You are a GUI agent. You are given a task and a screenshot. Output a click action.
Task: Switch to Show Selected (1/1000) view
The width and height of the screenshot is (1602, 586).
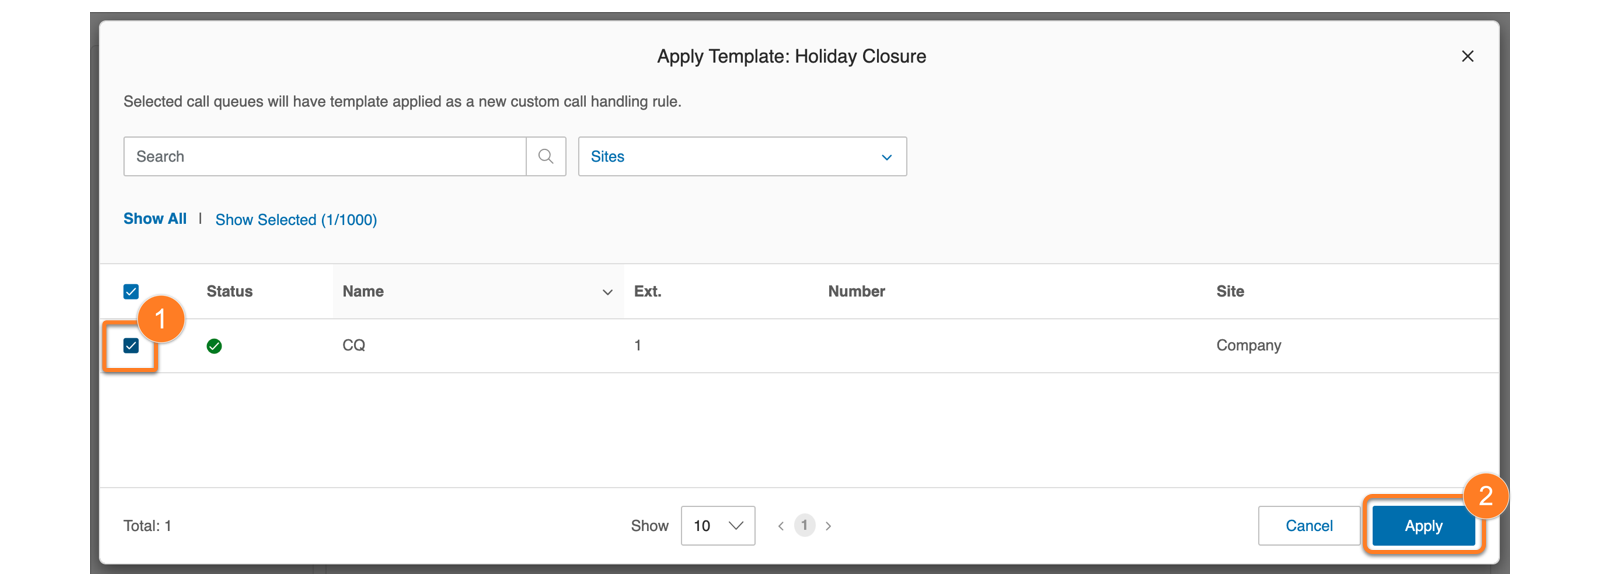296,220
